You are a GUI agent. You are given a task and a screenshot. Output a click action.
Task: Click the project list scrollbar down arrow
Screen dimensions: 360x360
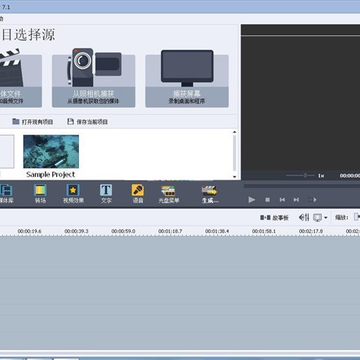(234, 177)
